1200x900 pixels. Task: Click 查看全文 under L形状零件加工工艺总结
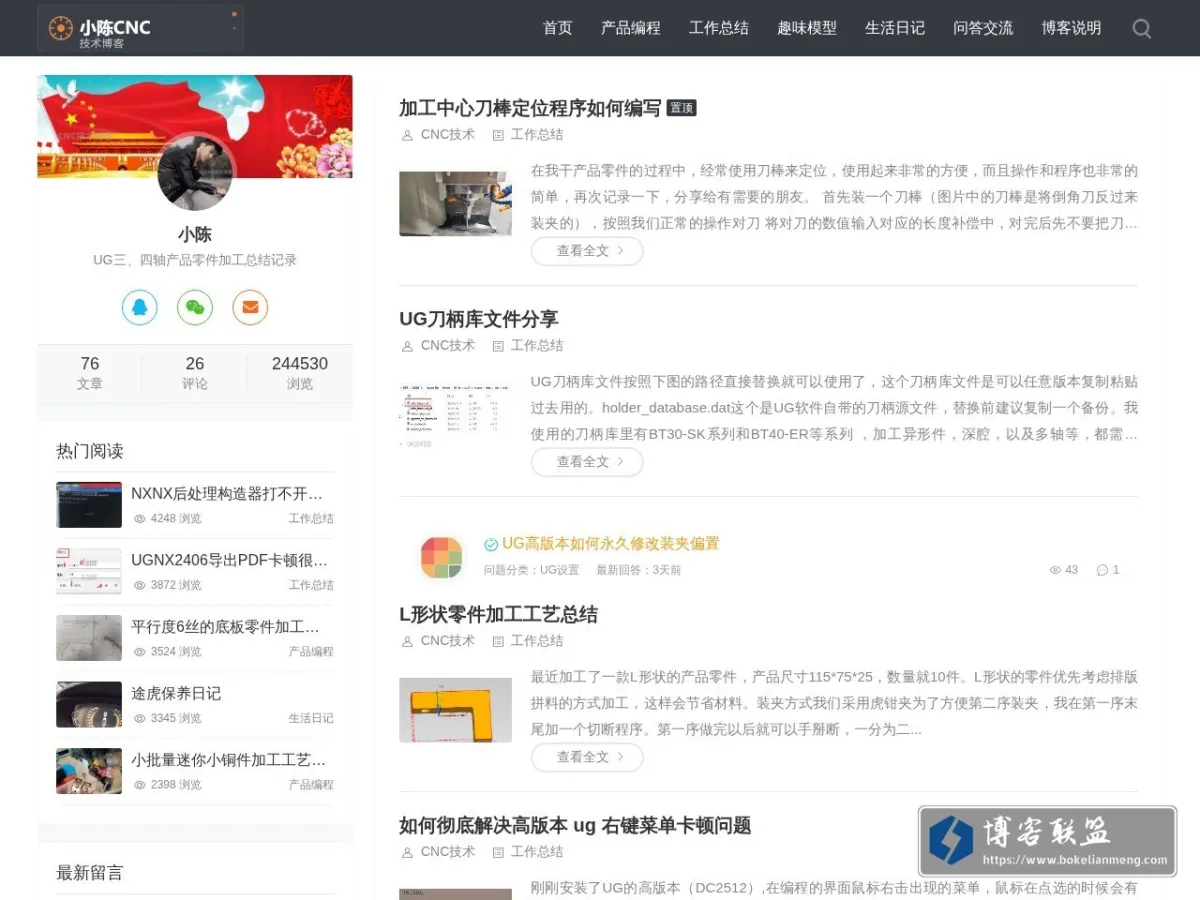(587, 757)
